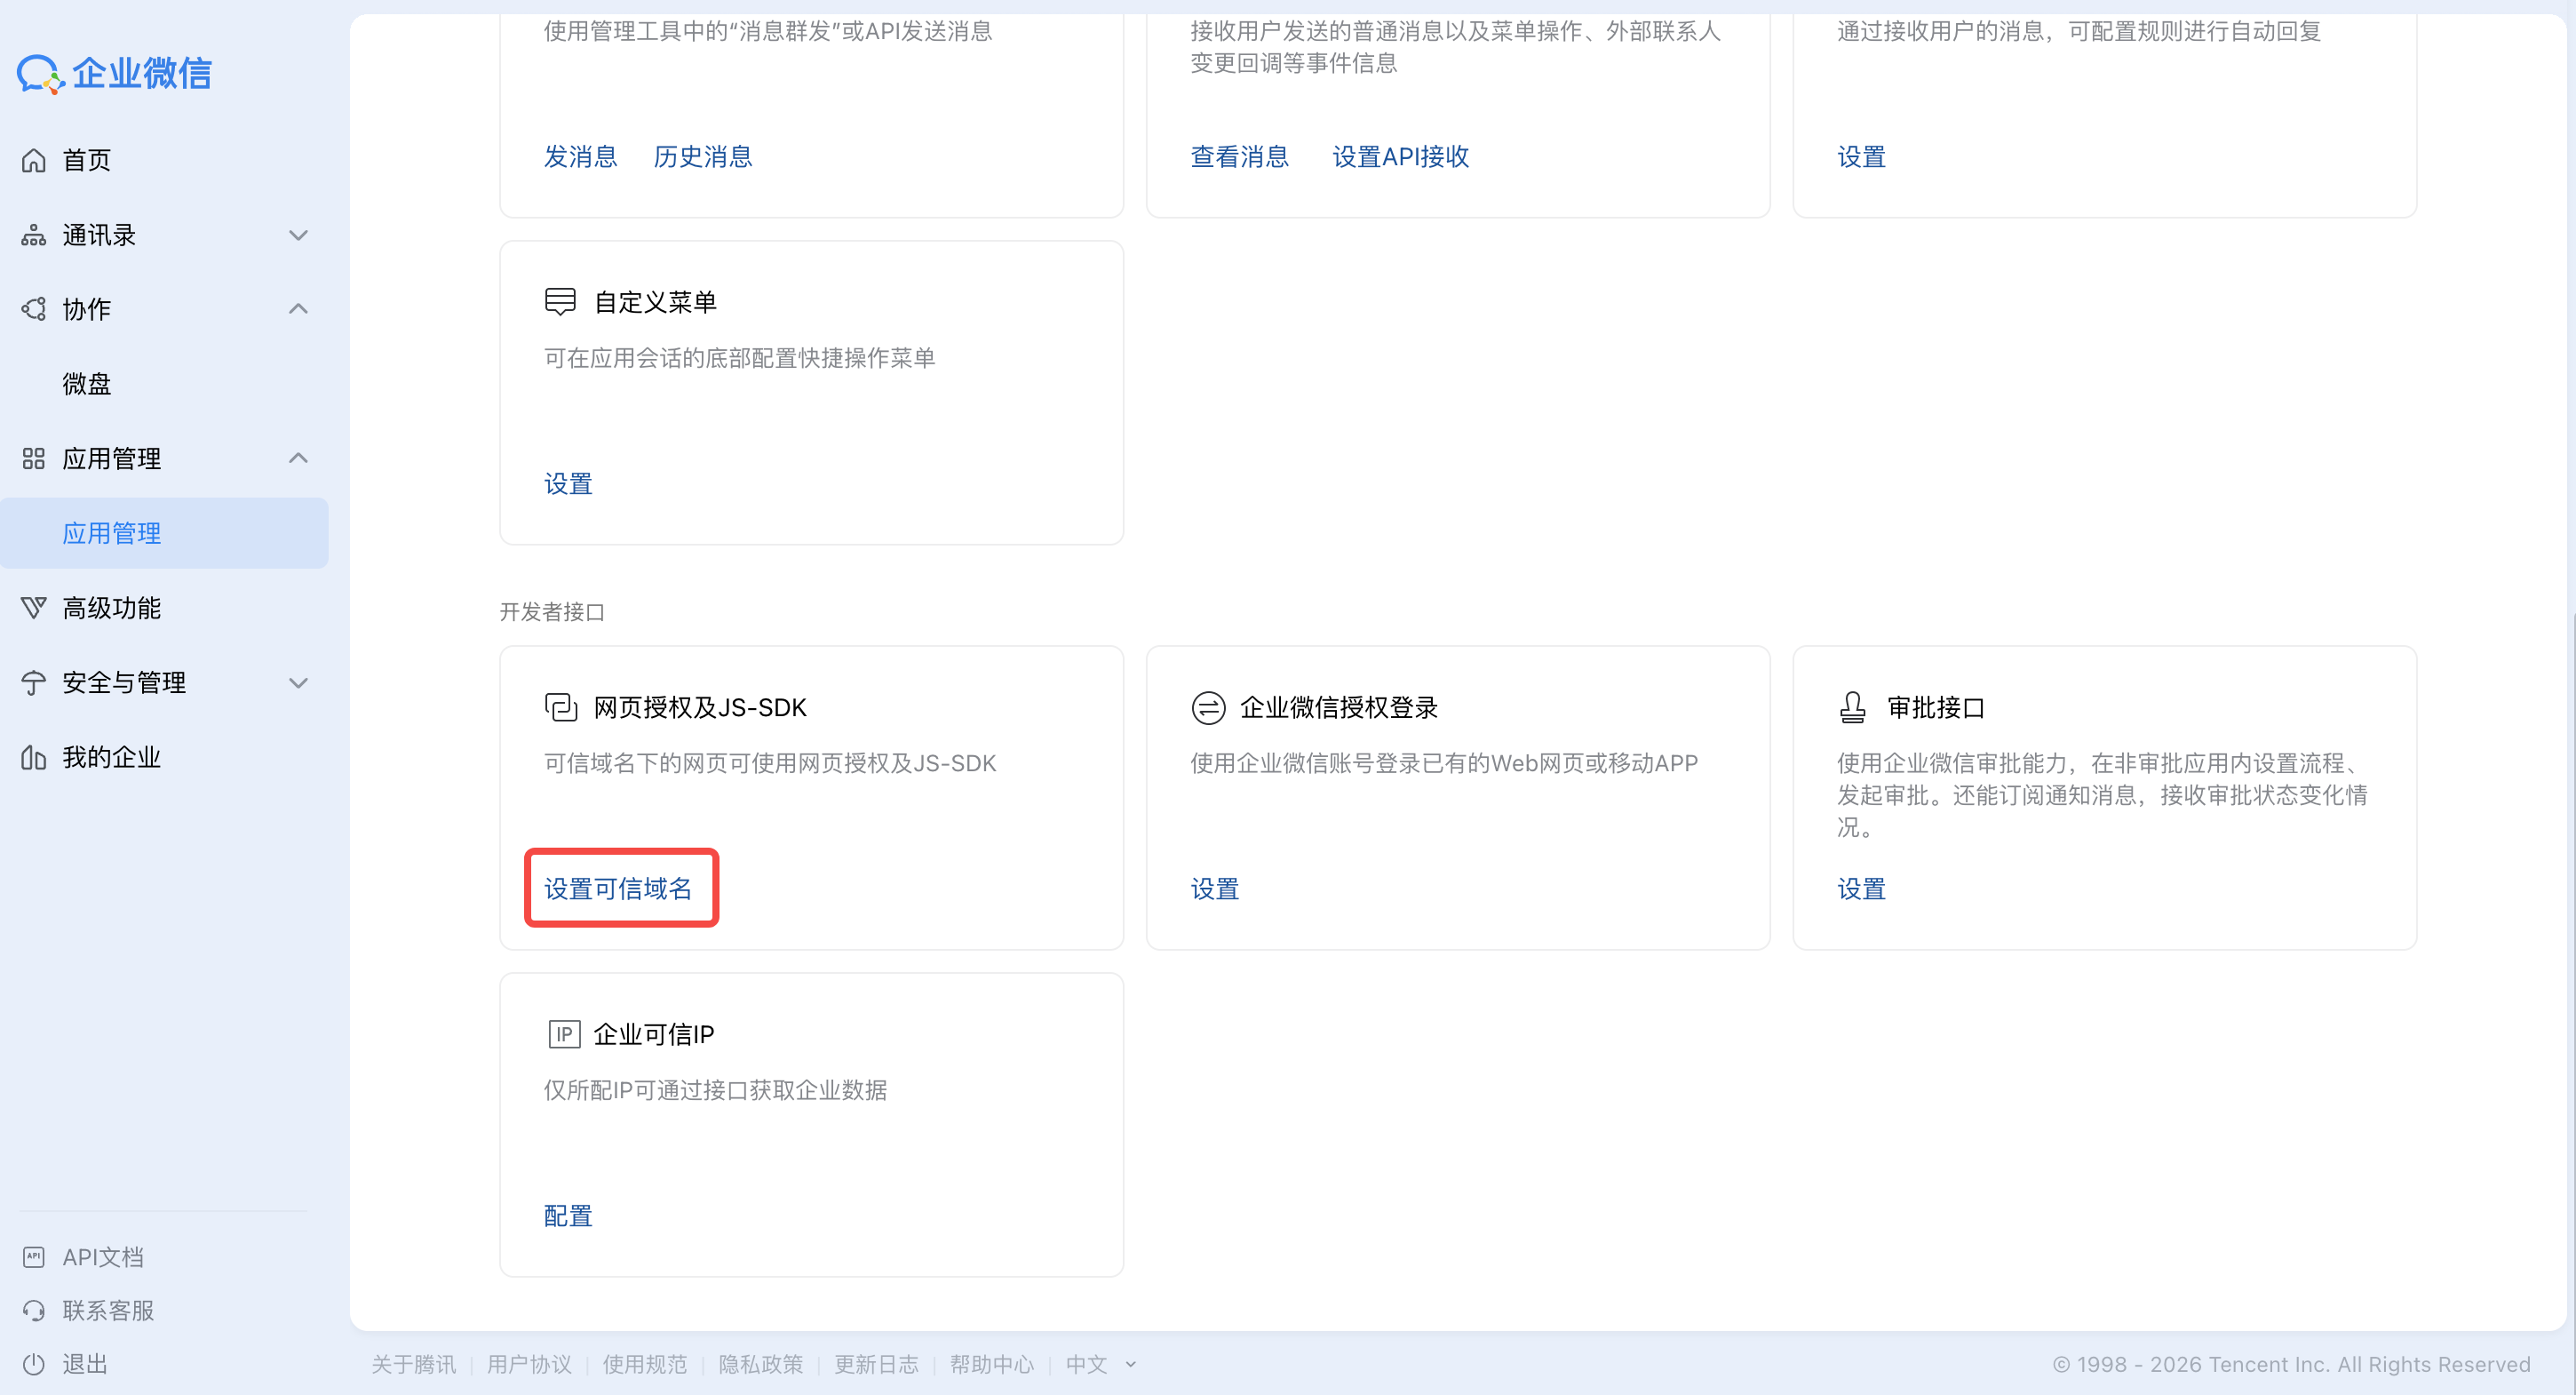Select the highlighted 应用管理 submenu item
This screenshot has height=1395, width=2576.
112,533
